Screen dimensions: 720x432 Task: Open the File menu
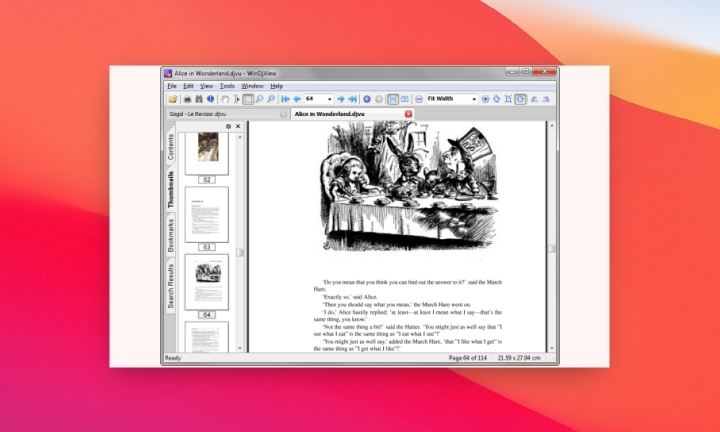tap(172, 86)
